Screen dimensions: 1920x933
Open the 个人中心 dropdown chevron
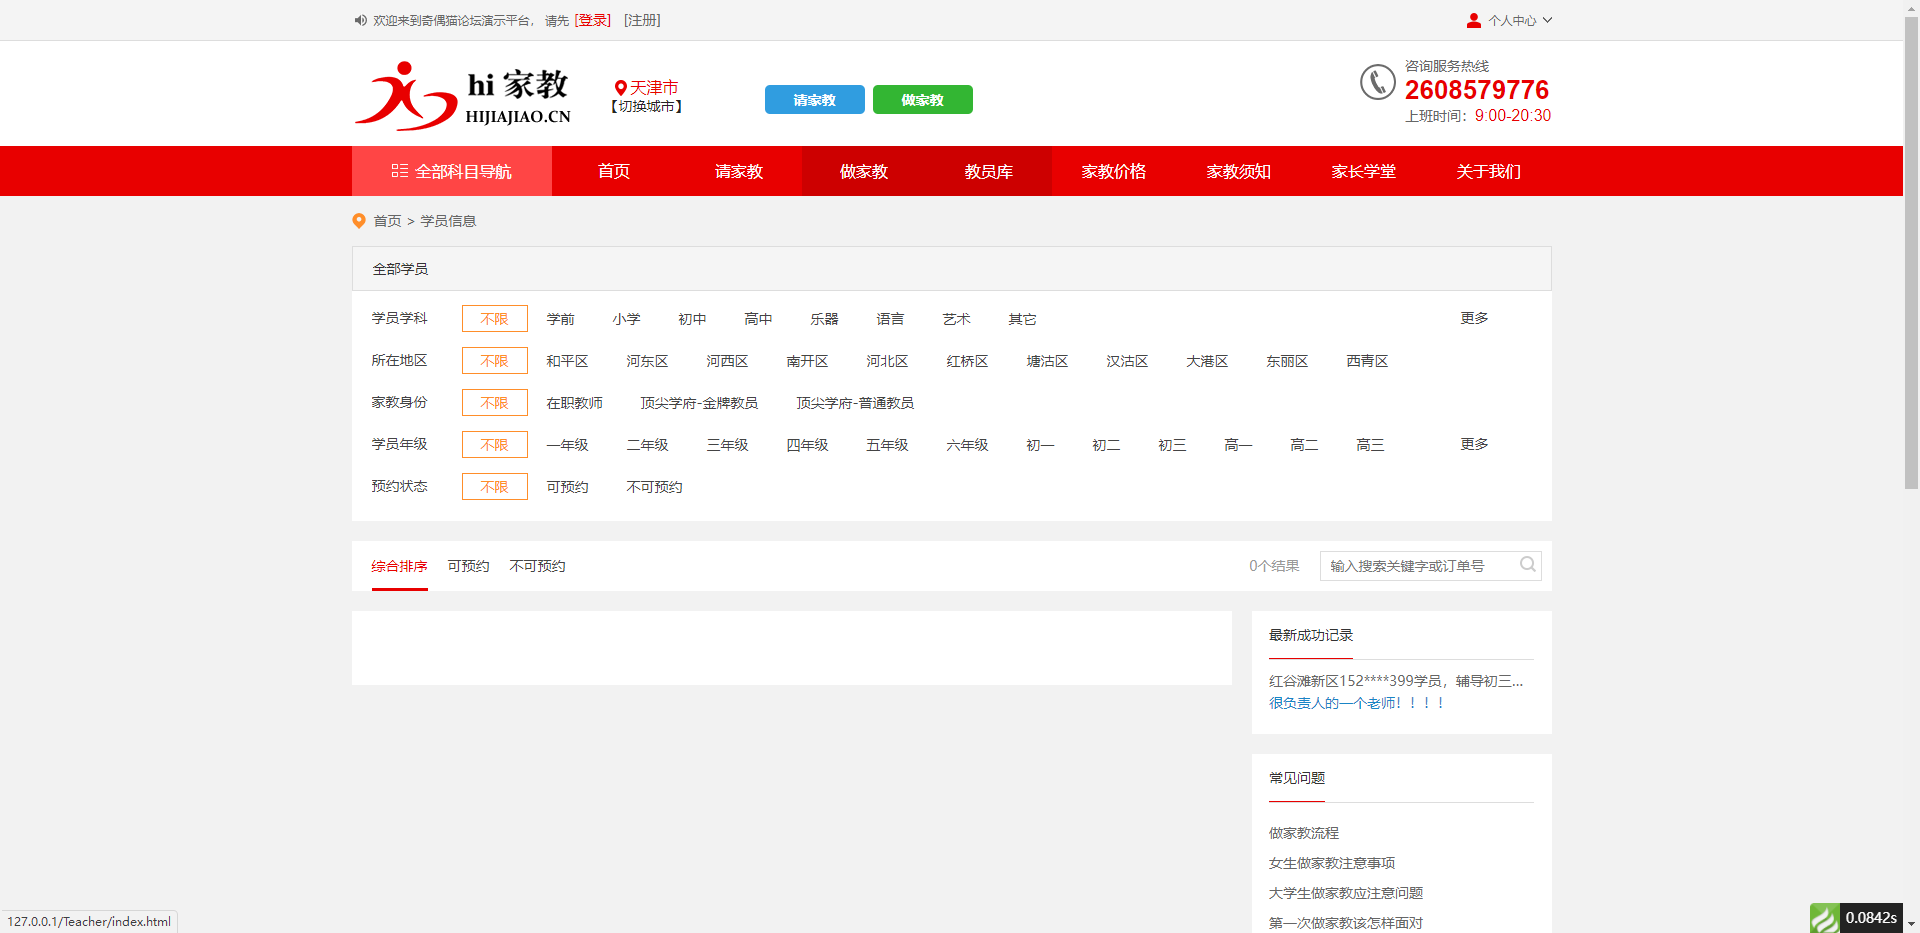coord(1547,19)
